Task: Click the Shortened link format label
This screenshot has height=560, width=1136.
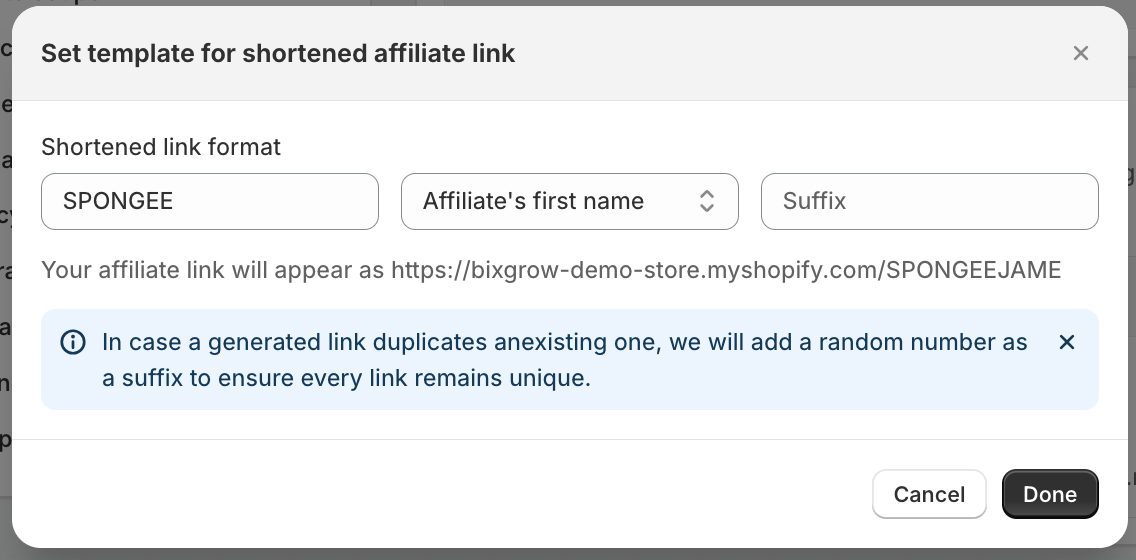Action: click(161, 147)
